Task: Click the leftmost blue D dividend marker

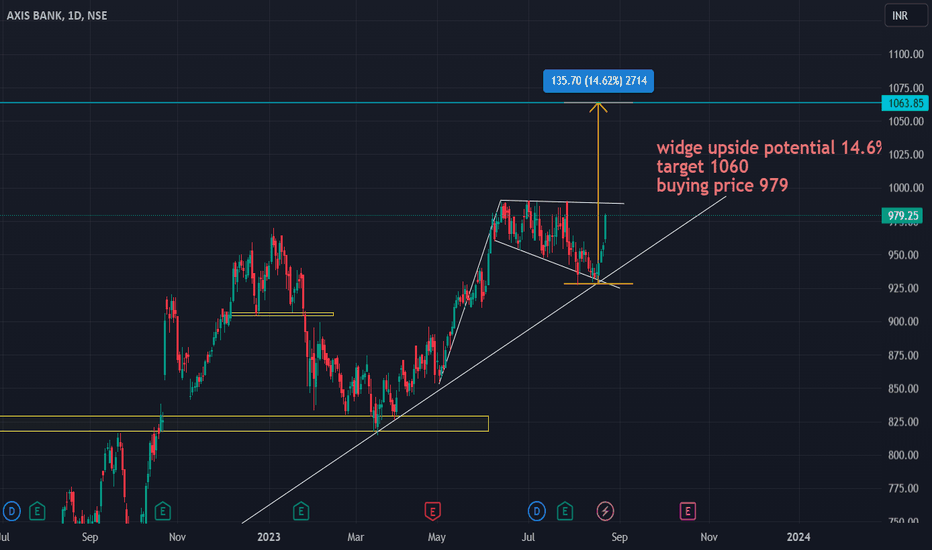Action: coord(11,511)
